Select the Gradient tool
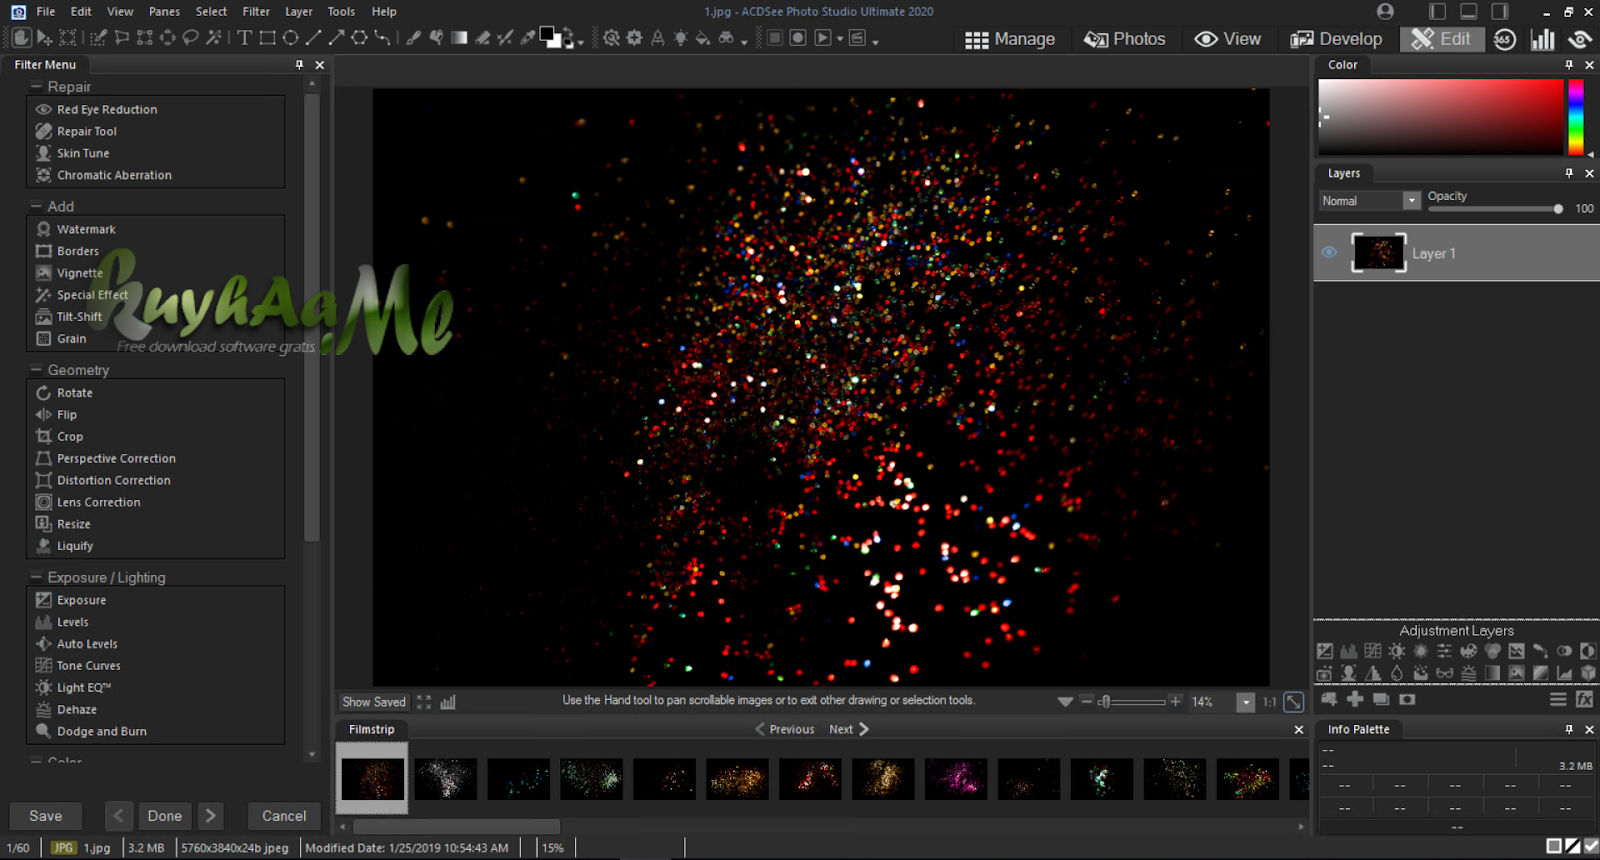Screen dimensions: 1600x860 click(459, 38)
